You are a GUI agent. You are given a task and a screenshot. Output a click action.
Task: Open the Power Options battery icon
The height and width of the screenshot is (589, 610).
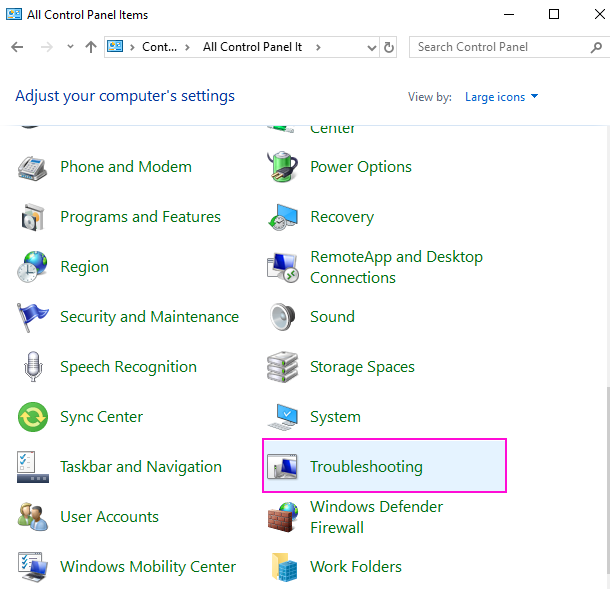(283, 167)
